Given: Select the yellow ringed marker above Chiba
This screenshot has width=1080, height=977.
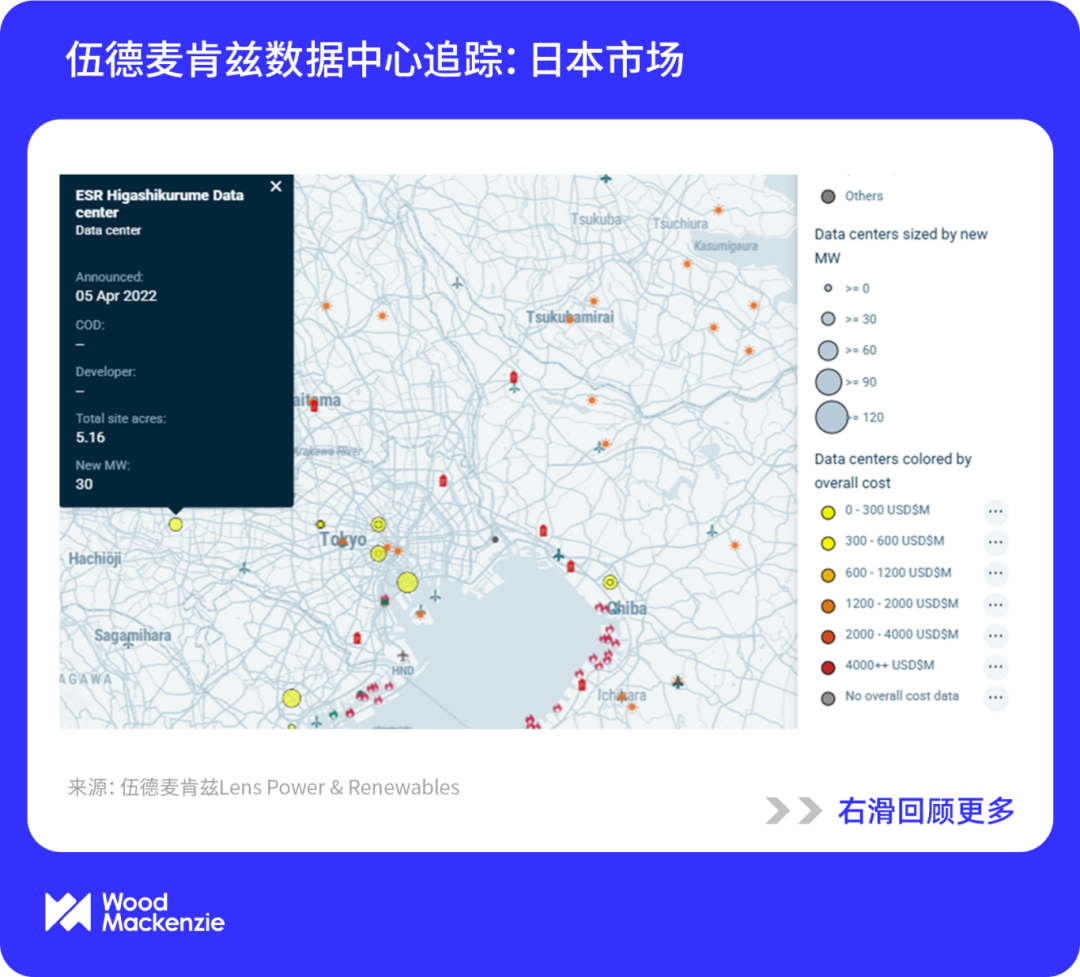Looking at the screenshot, I should [610, 582].
